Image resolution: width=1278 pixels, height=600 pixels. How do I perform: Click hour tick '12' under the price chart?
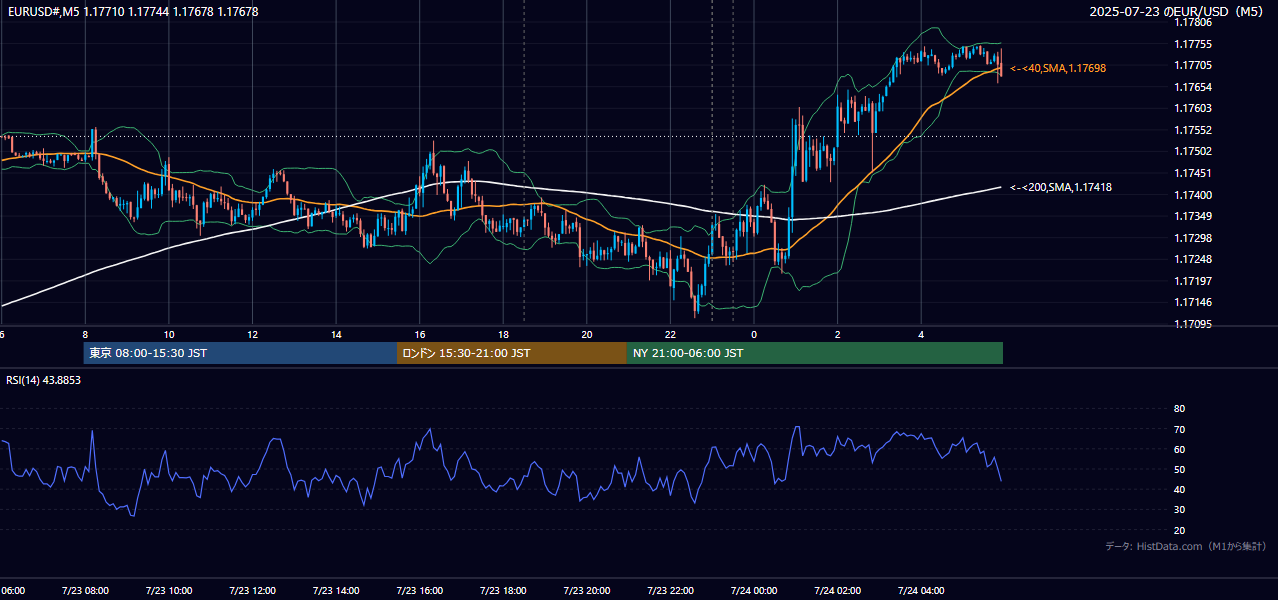pyautogui.click(x=253, y=335)
